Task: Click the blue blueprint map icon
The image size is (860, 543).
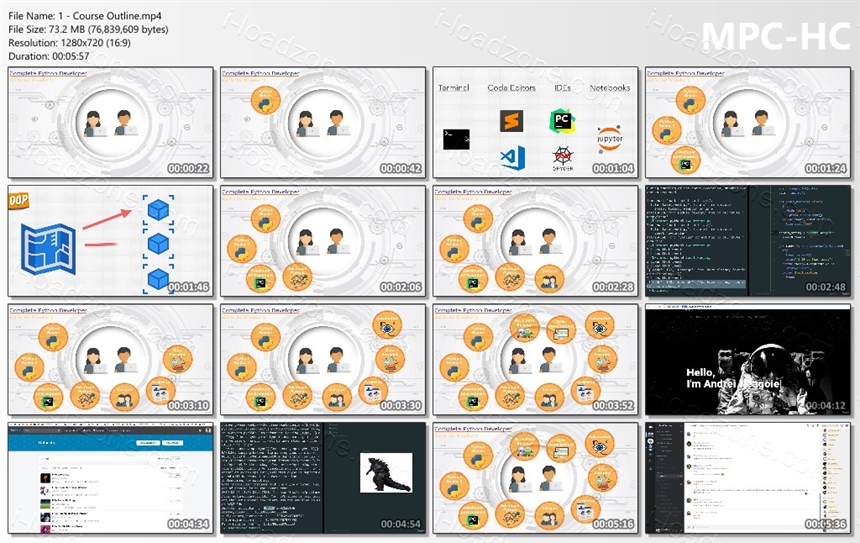Action: 48,249
